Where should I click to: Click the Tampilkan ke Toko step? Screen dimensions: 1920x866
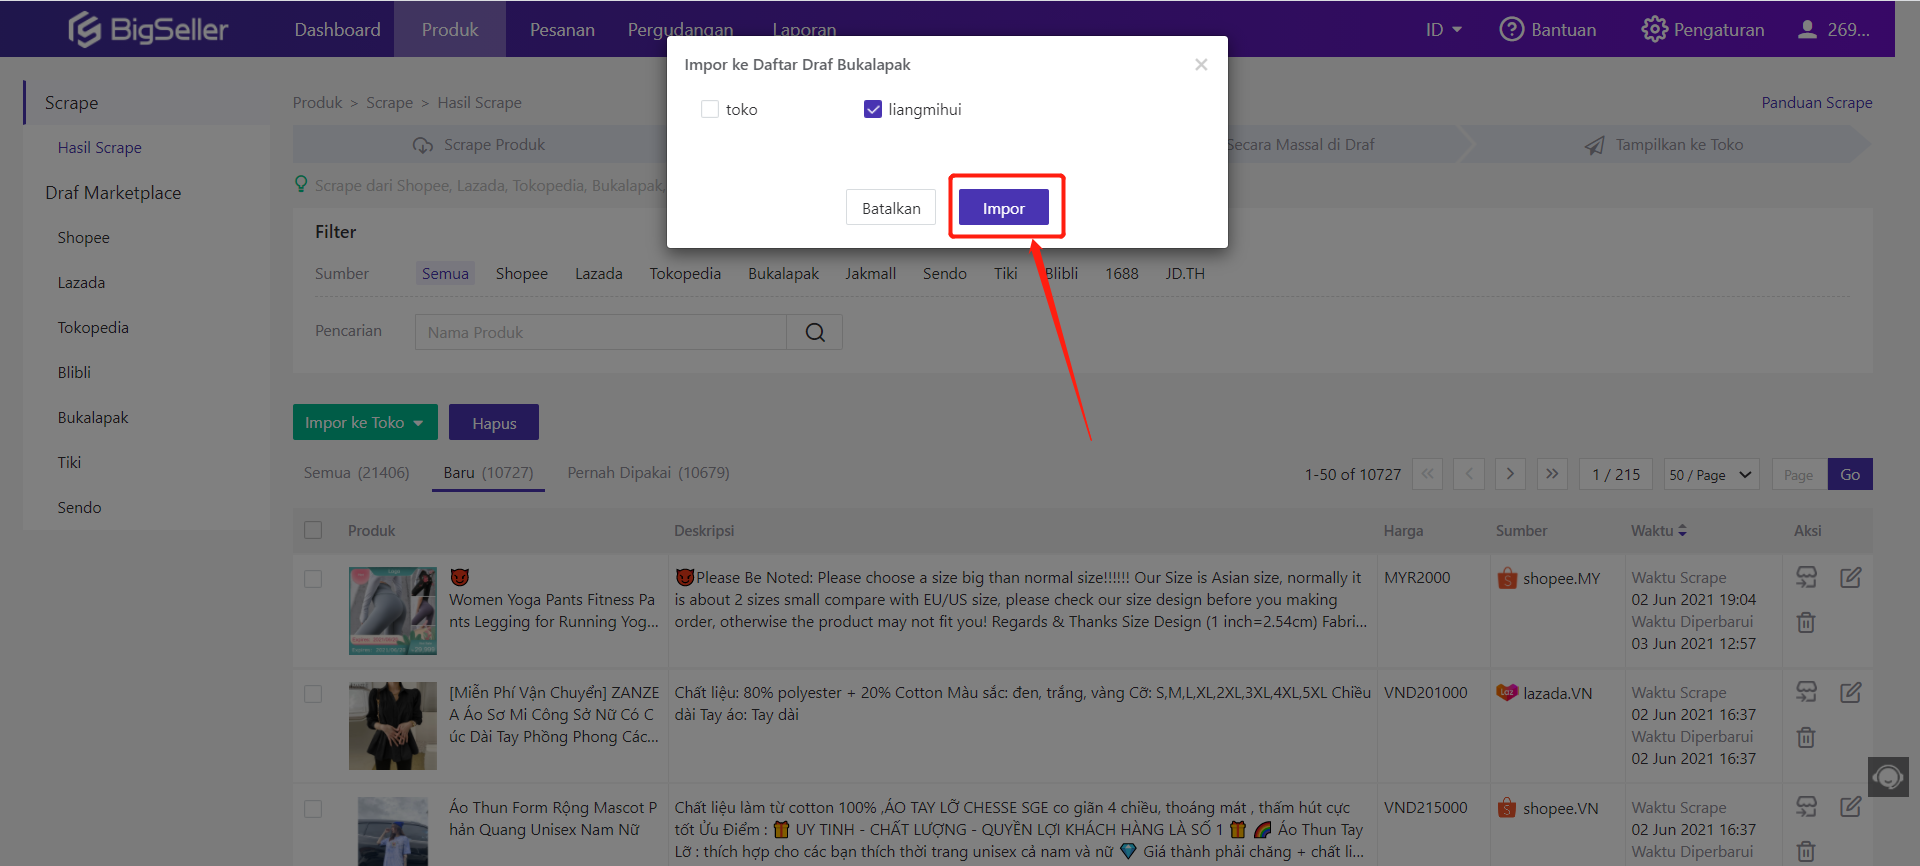(x=1665, y=145)
